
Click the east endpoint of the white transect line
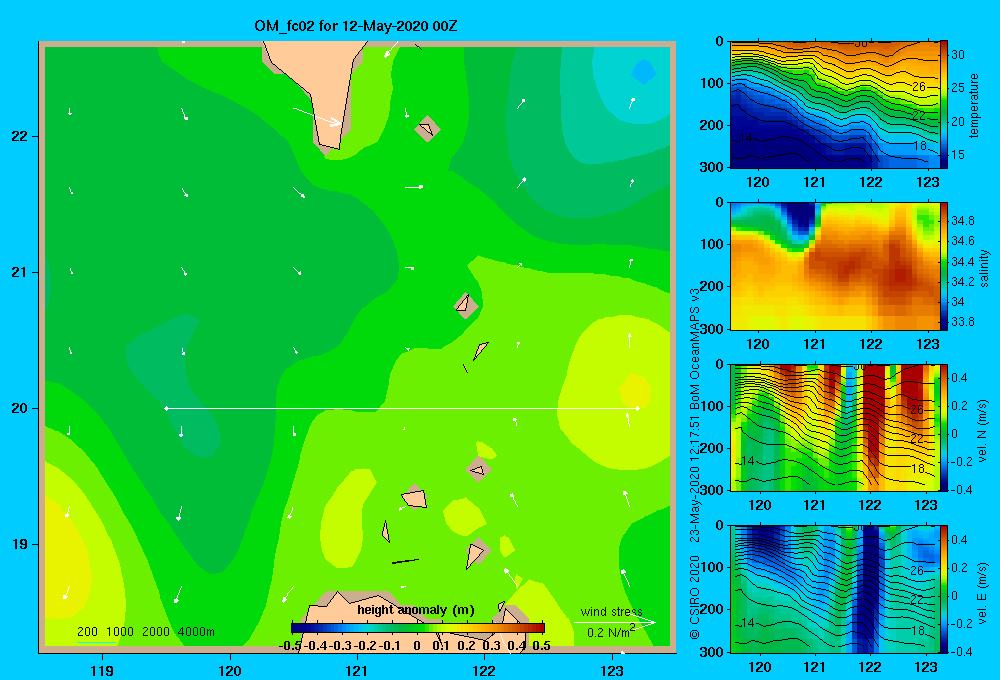pyautogui.click(x=637, y=408)
